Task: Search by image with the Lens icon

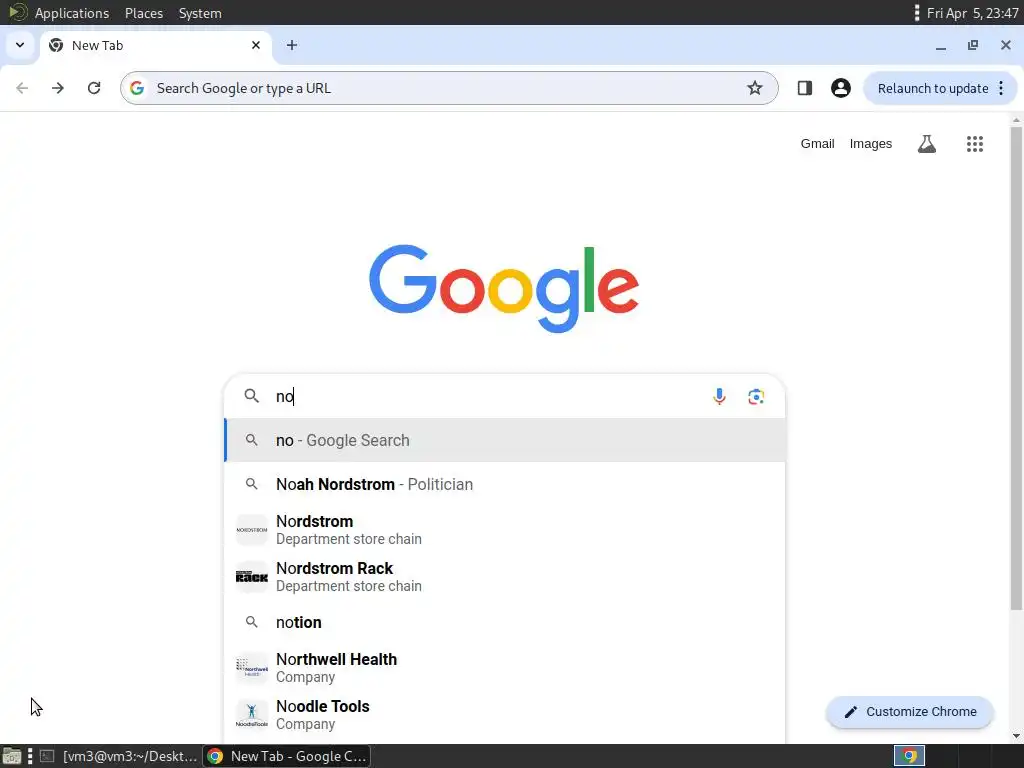Action: (756, 396)
